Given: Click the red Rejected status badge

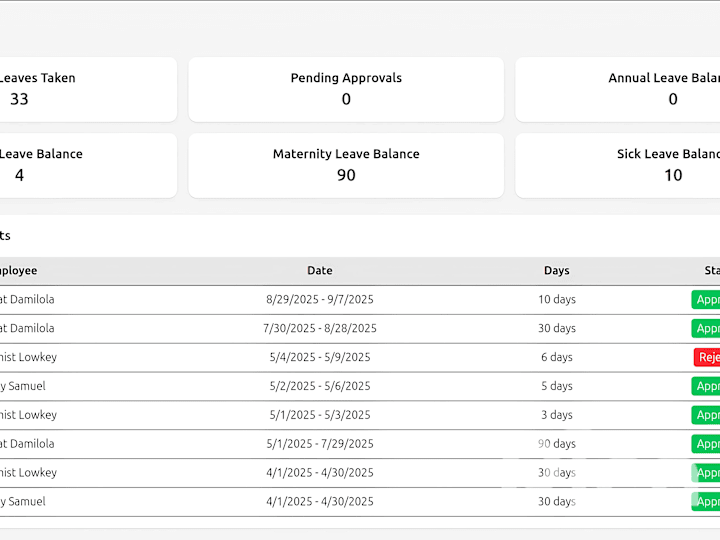Looking at the screenshot, I should [707, 357].
